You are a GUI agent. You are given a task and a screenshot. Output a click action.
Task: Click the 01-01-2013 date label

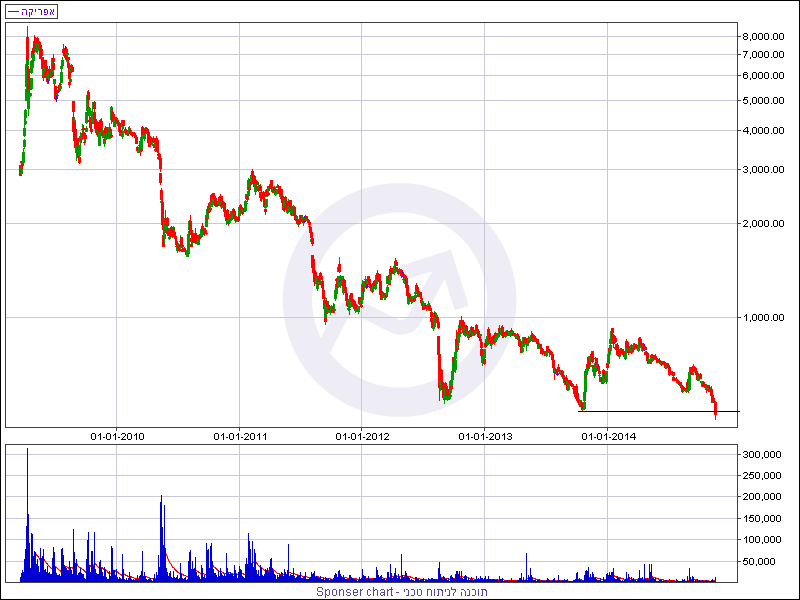pos(485,437)
